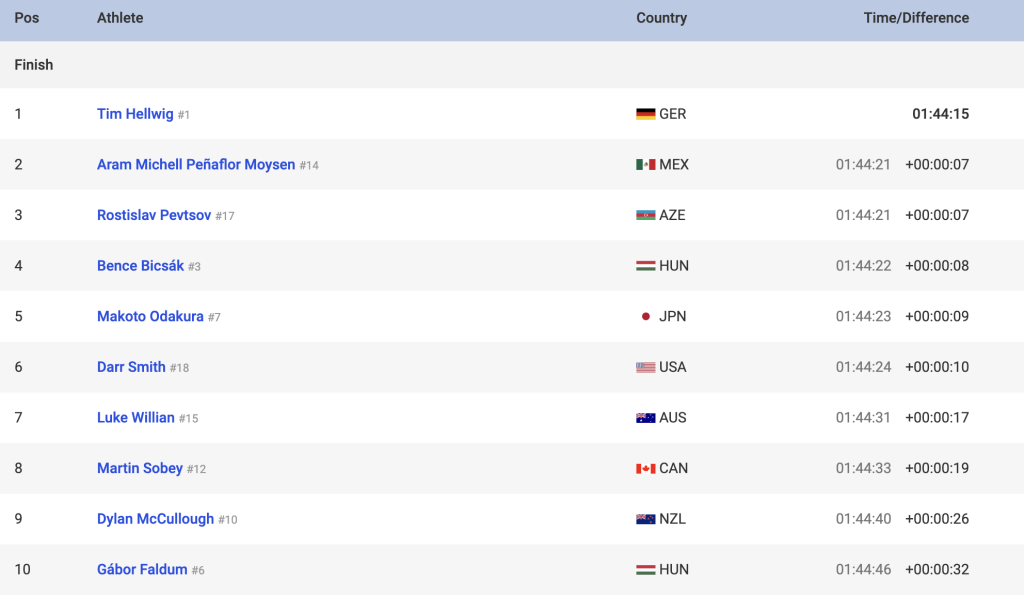Open the Rostislav Pevtsov athlete link
The width and height of the screenshot is (1024, 595).
click(x=154, y=215)
